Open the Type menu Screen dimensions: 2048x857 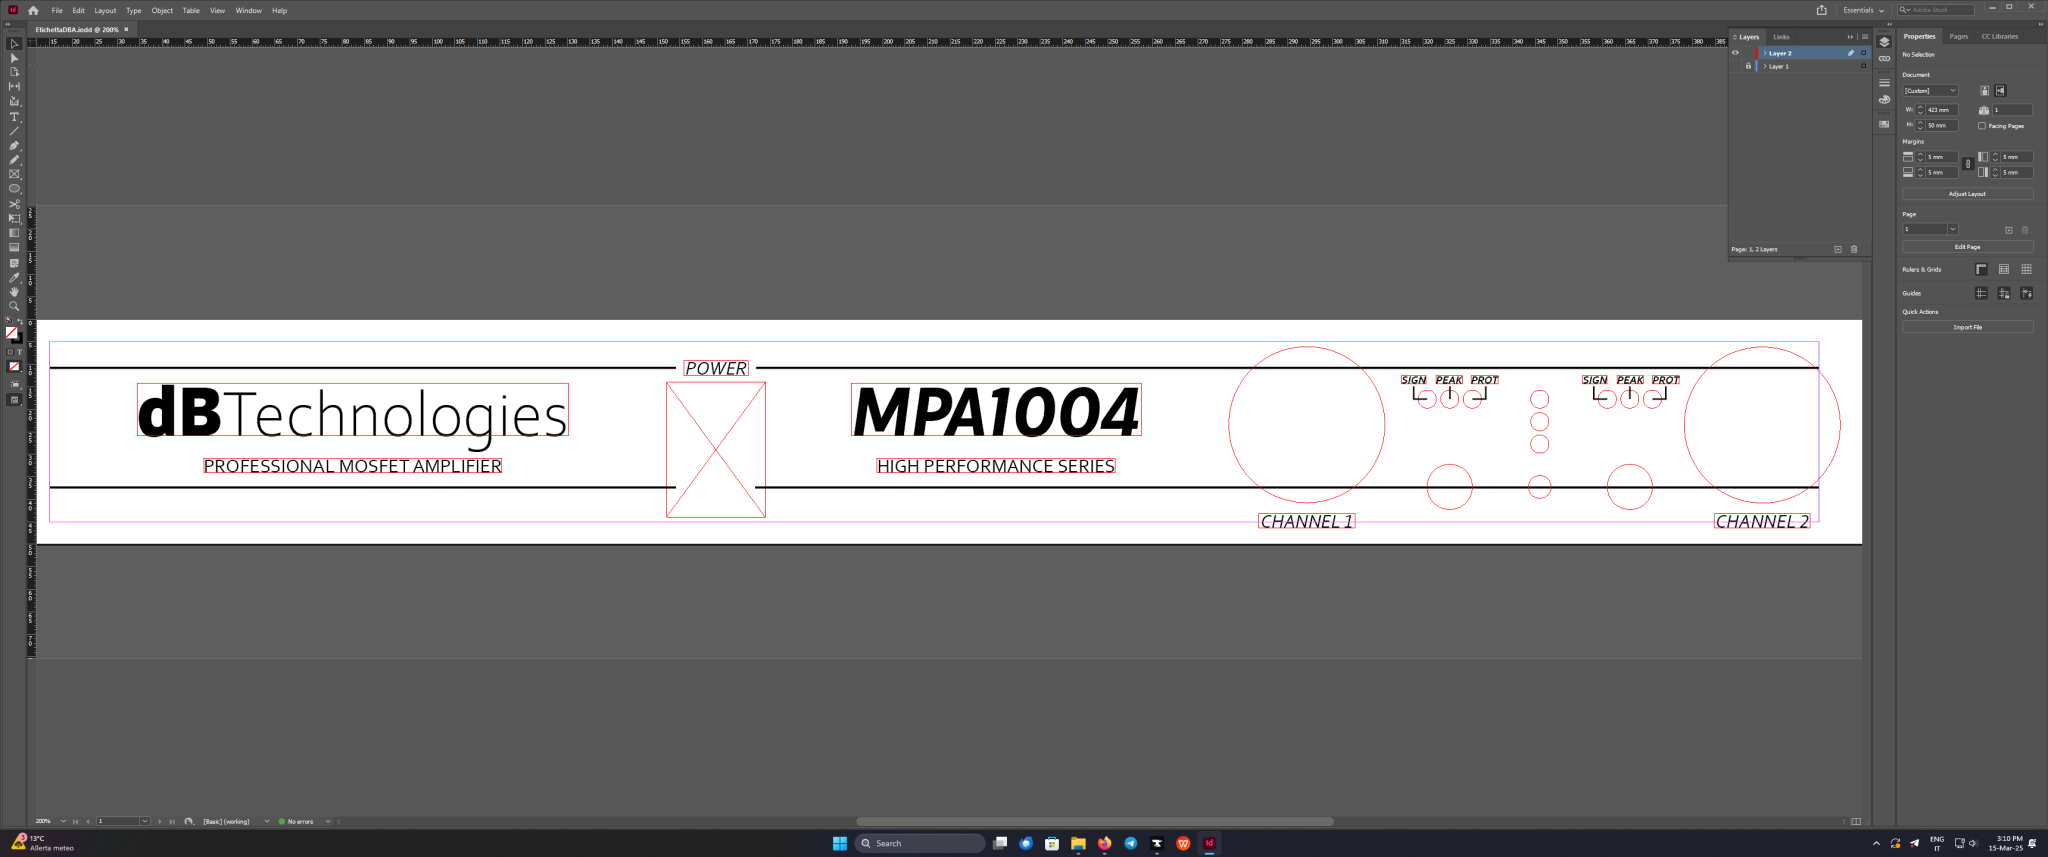(134, 10)
